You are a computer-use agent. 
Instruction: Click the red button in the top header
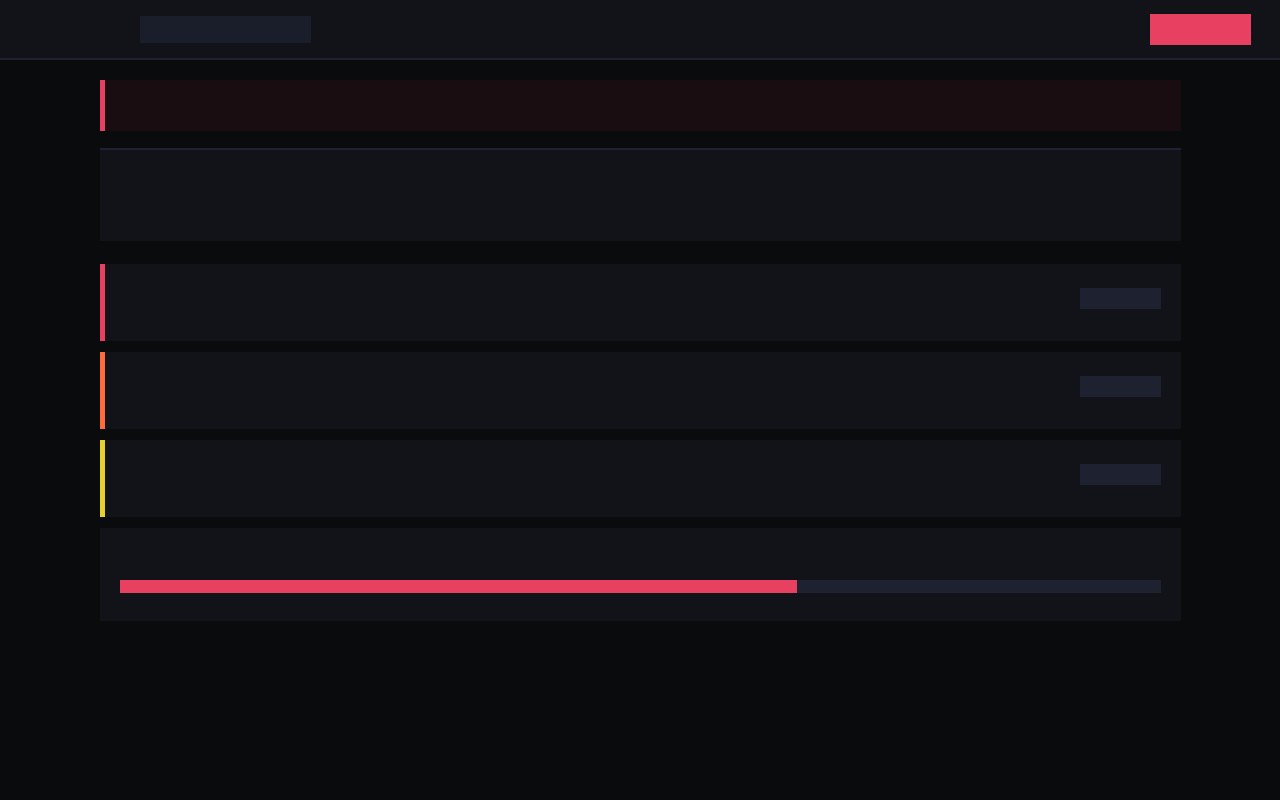pyautogui.click(x=1200, y=29)
